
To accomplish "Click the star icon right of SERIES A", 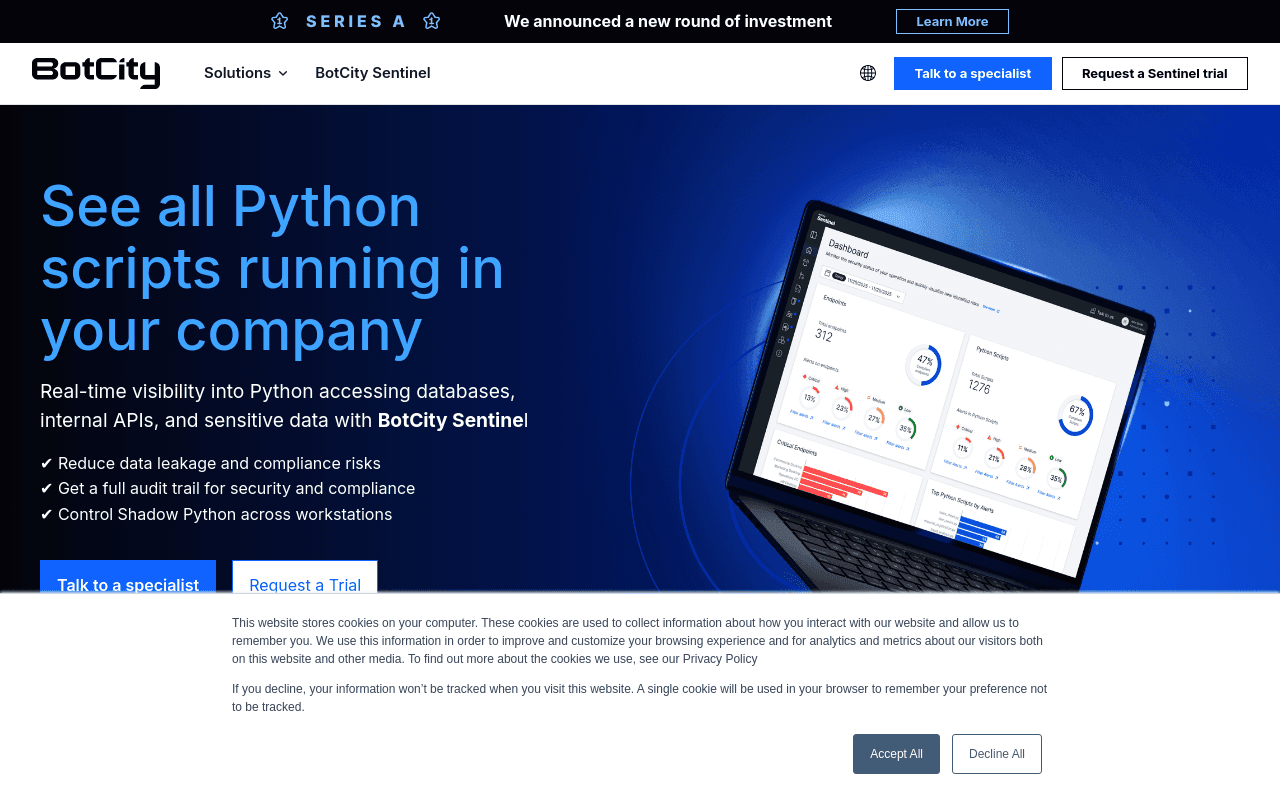I will pos(432,21).
